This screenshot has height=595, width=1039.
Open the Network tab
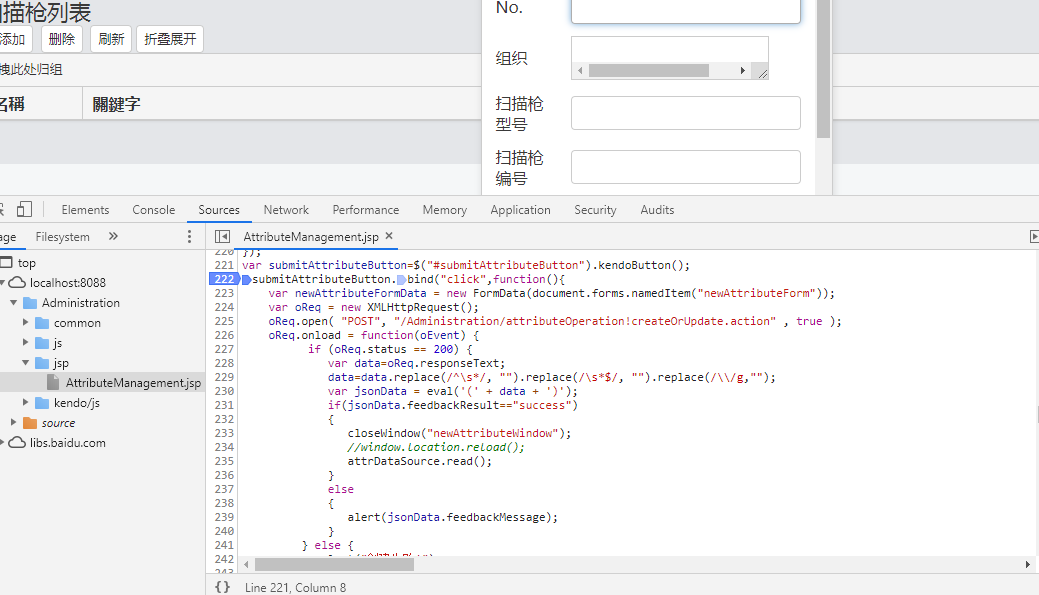pos(286,209)
